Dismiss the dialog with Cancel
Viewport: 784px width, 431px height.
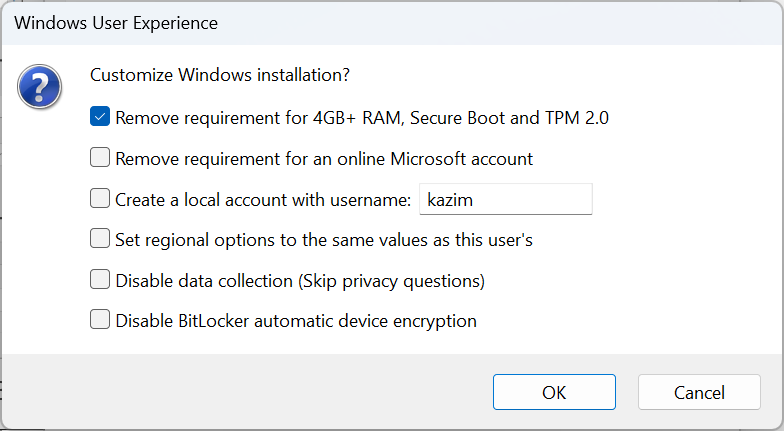[699, 392]
